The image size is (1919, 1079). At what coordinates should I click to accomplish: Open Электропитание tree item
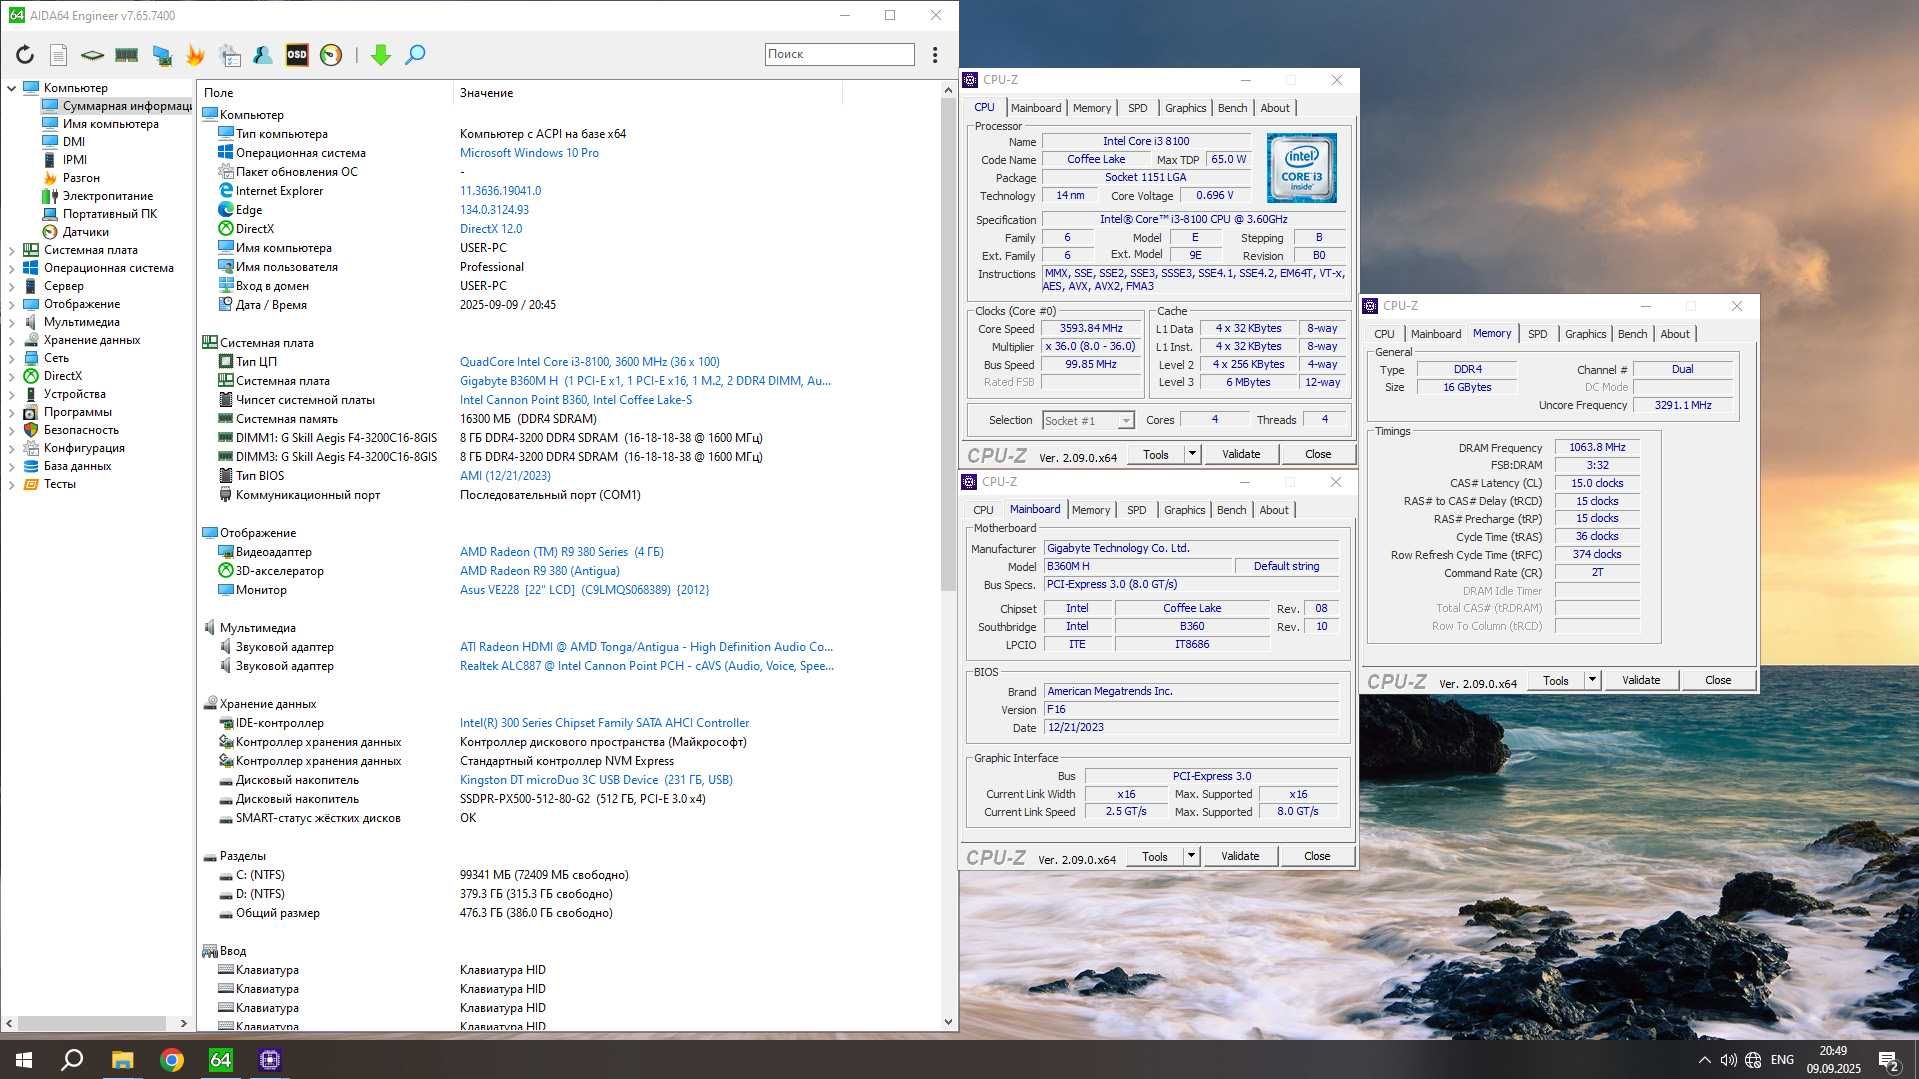[x=98, y=196]
